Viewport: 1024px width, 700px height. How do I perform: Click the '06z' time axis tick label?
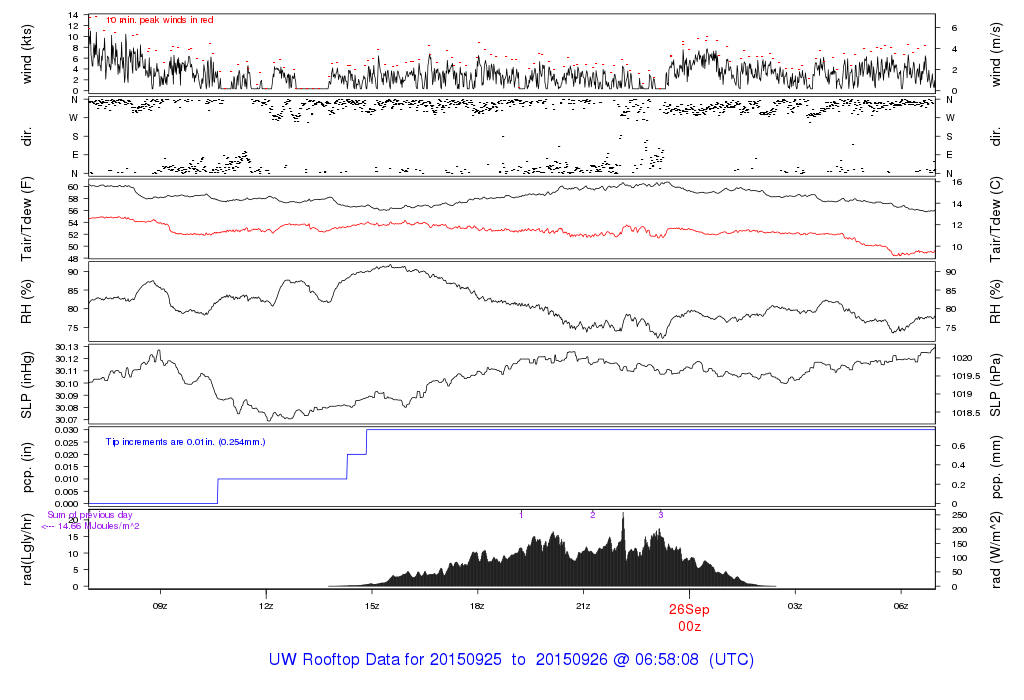(901, 606)
